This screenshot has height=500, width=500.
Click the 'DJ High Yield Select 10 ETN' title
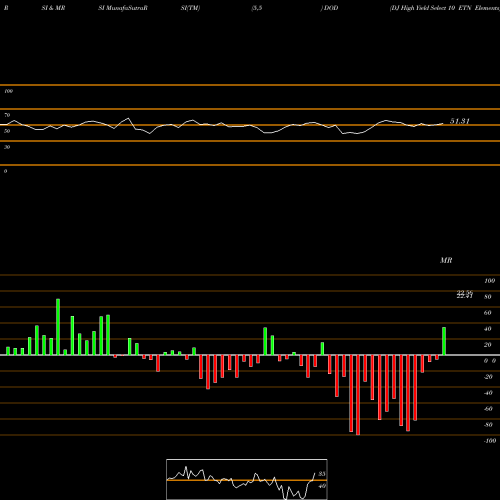pyautogui.click(x=430, y=8)
